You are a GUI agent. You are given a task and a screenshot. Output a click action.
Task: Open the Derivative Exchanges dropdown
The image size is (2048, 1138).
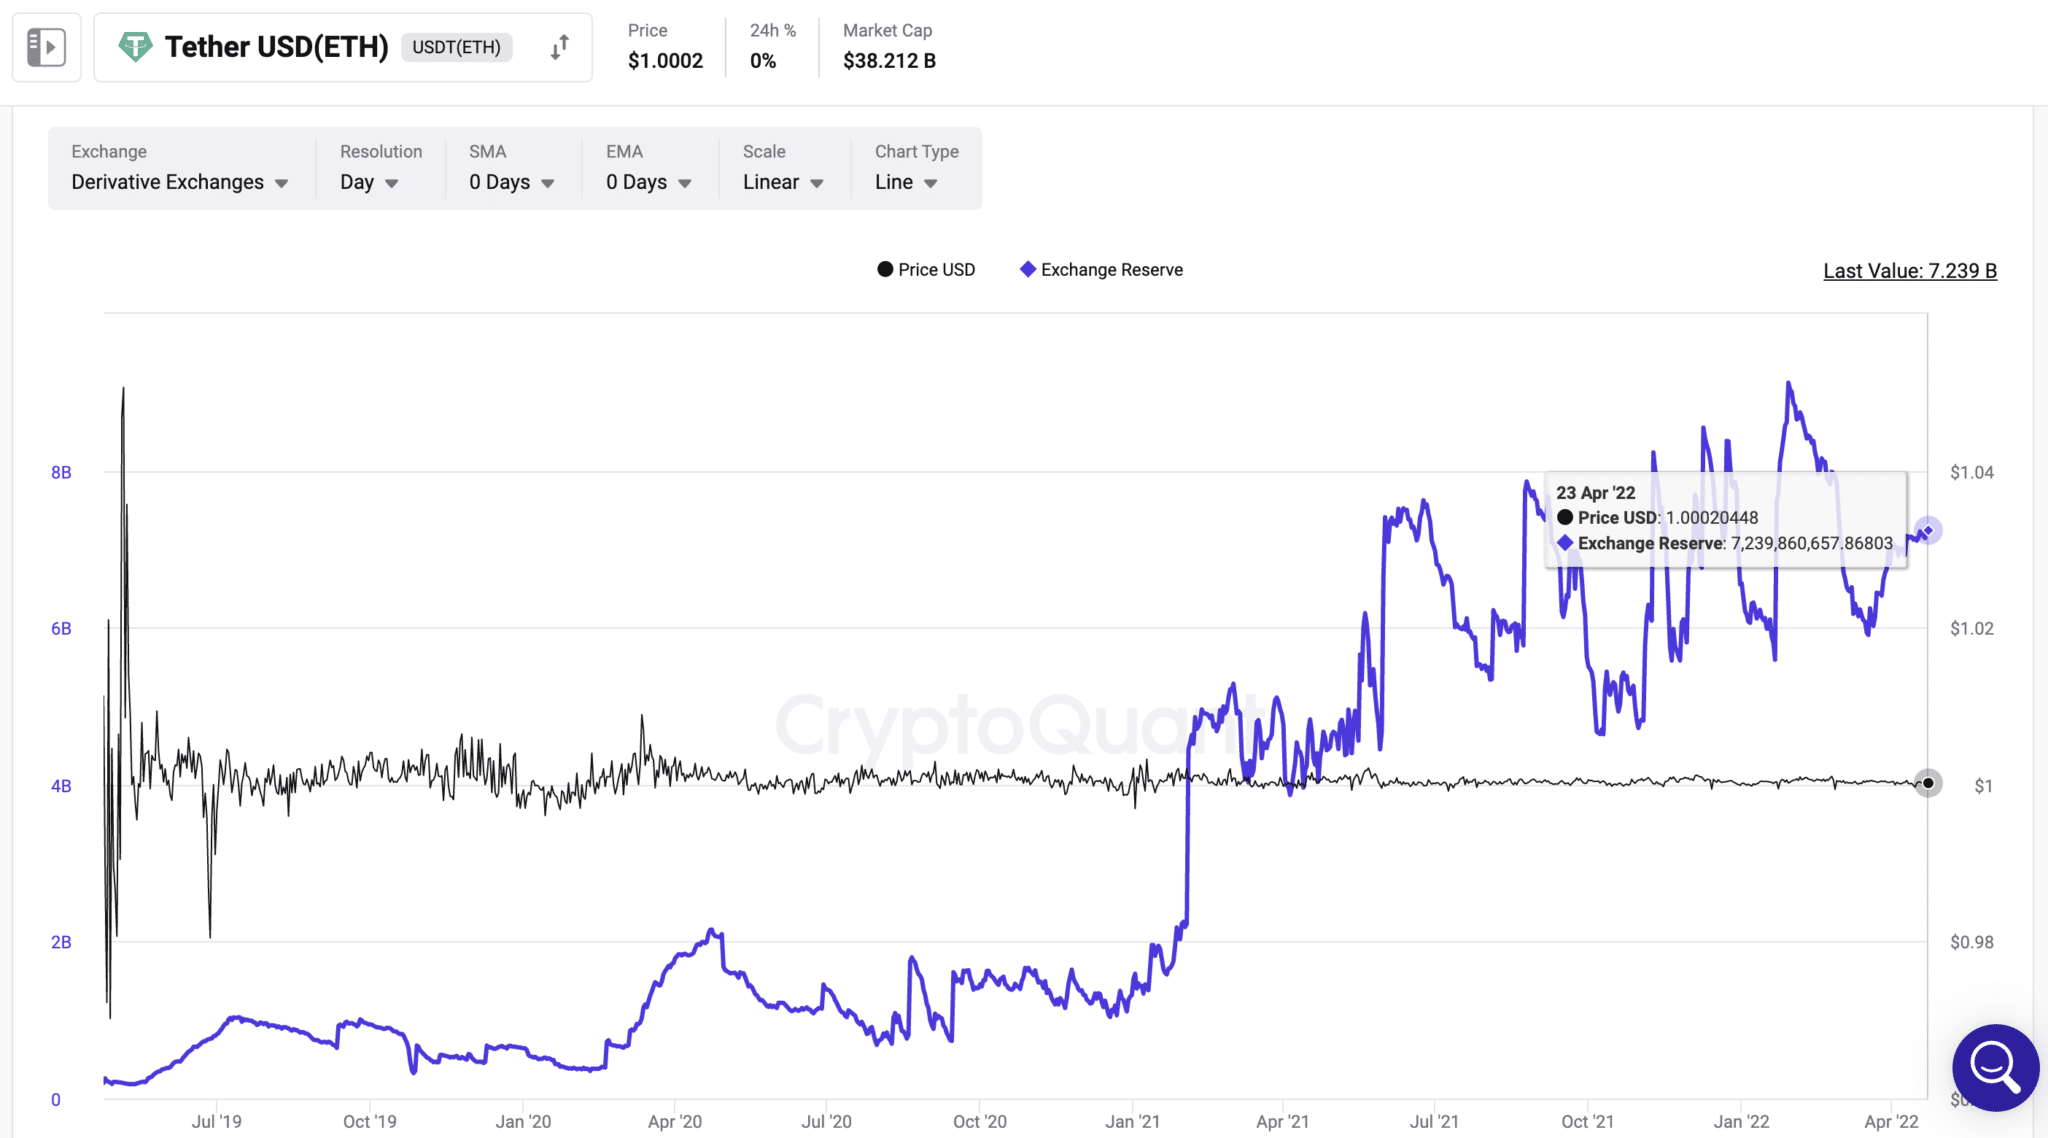[180, 182]
